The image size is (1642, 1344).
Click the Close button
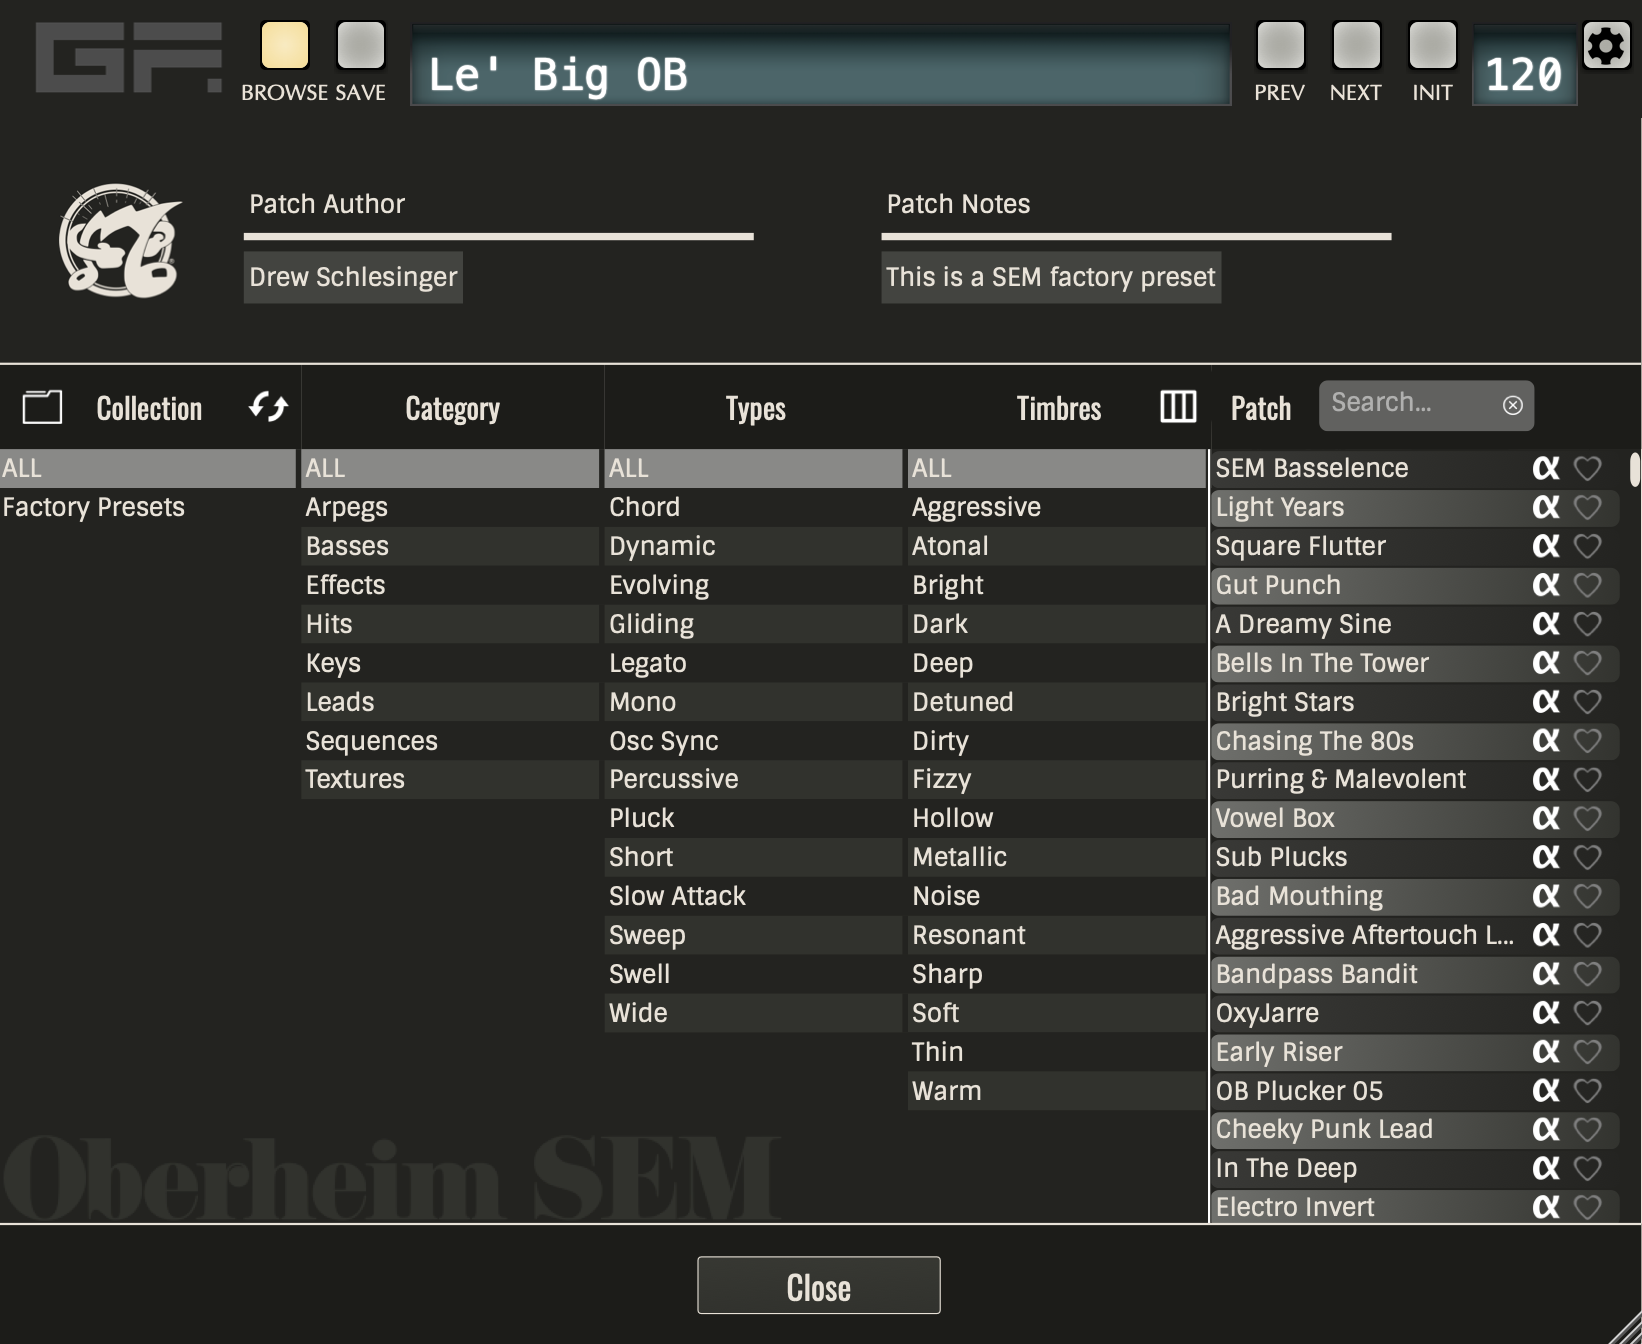coord(818,1285)
